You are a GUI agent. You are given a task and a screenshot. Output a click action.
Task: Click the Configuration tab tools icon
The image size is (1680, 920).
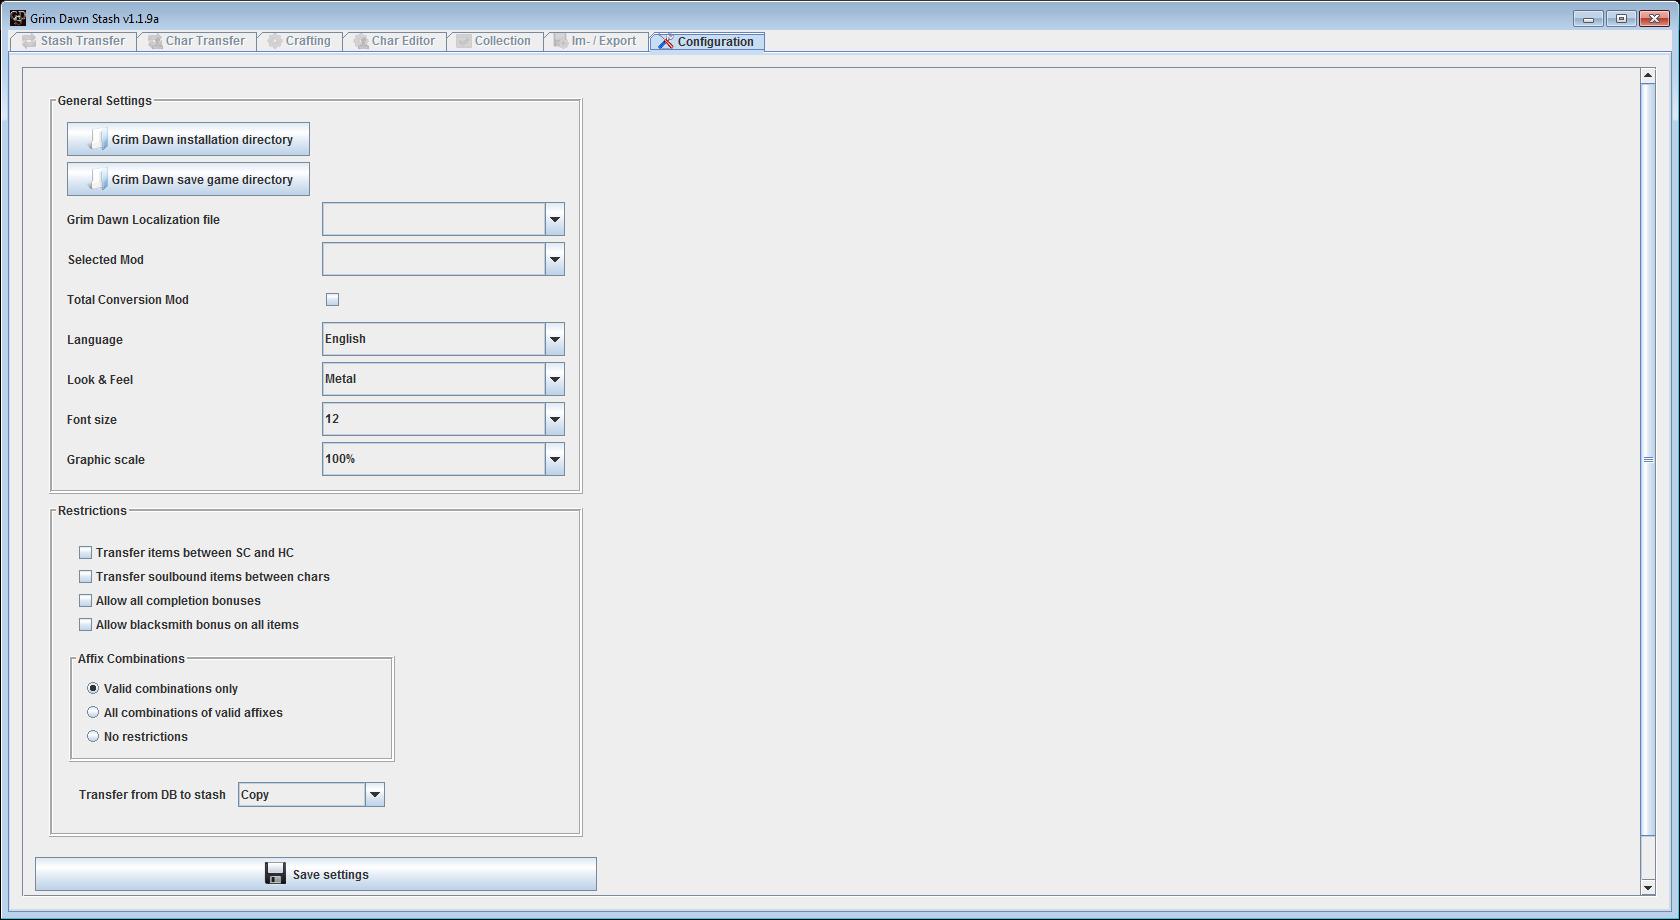(x=665, y=42)
